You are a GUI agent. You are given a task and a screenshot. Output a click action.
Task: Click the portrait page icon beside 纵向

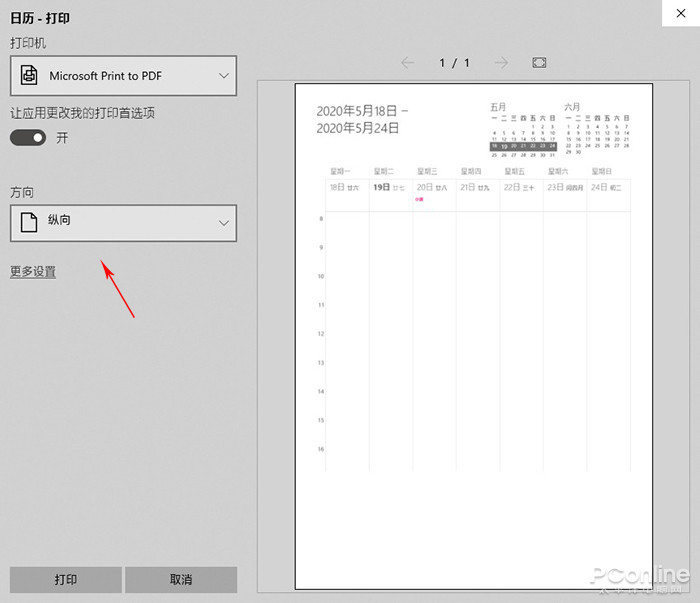click(29, 222)
